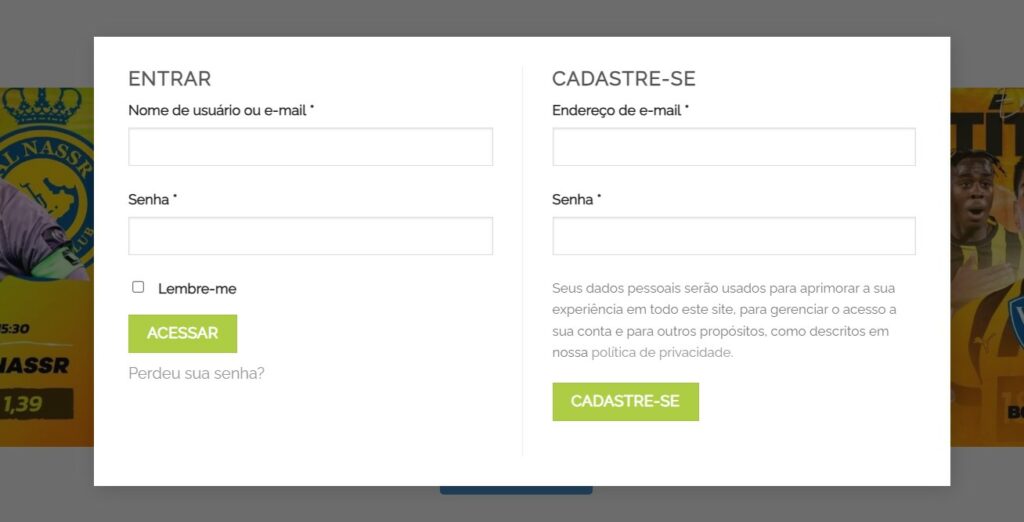The width and height of the screenshot is (1024, 522).
Task: Click the ENTRAR section heading
Action: [x=169, y=79]
